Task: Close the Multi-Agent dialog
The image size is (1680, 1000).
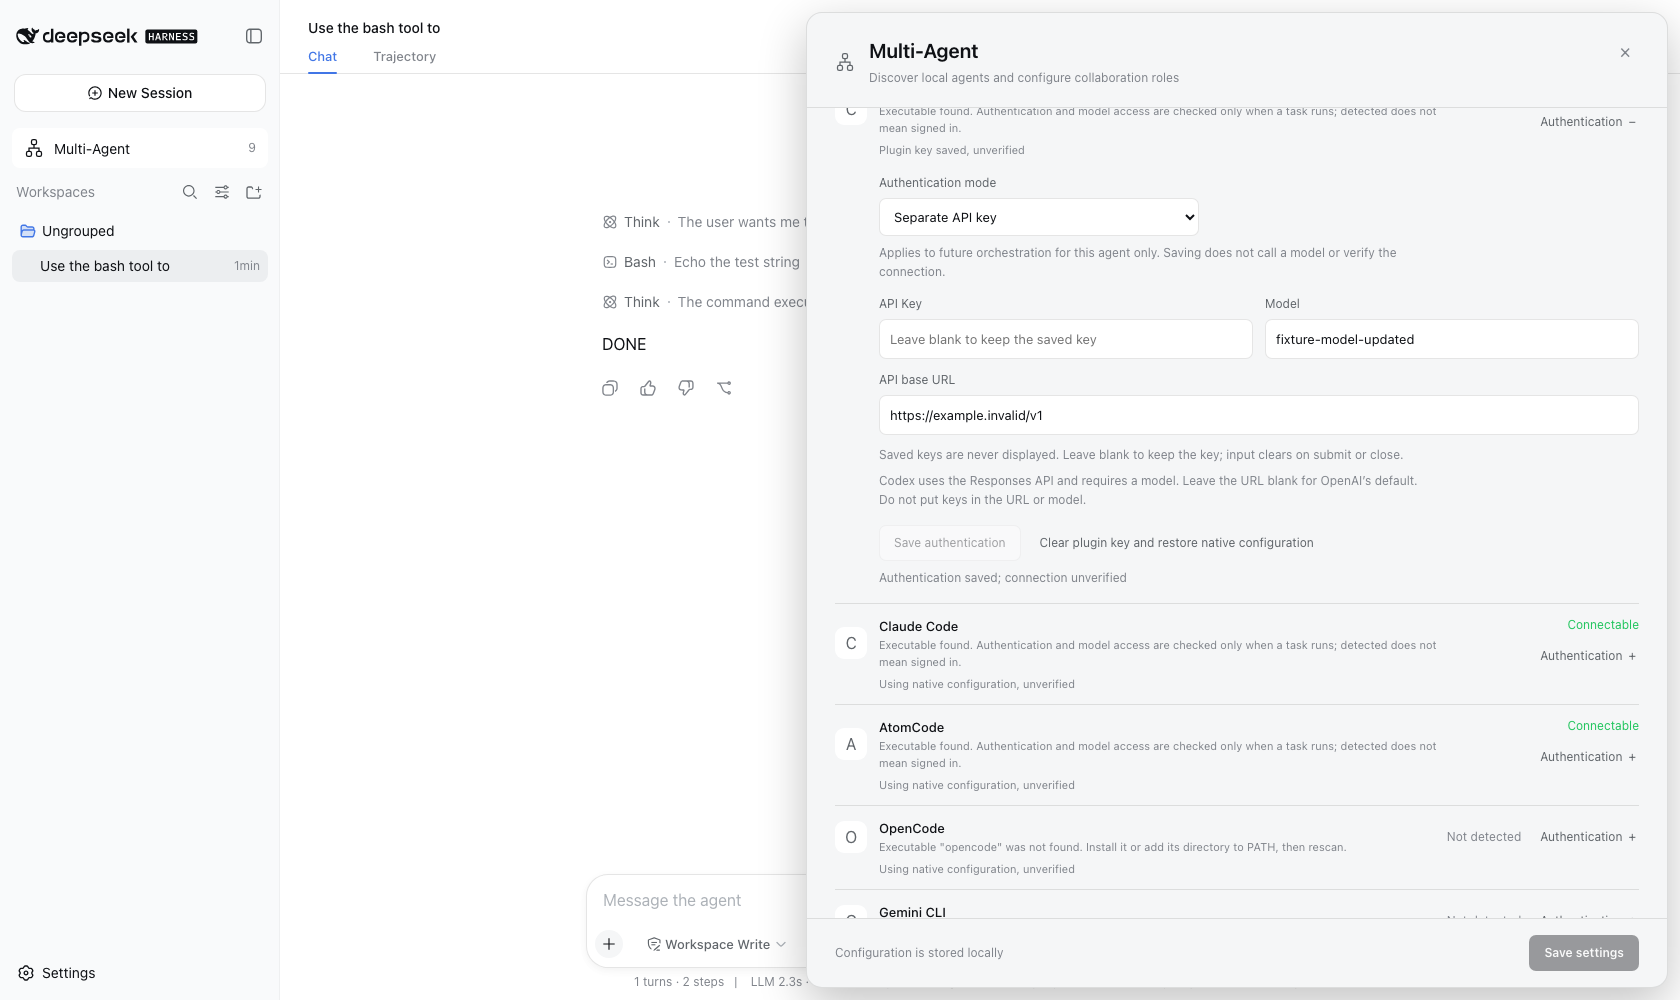Action: 1625,53
